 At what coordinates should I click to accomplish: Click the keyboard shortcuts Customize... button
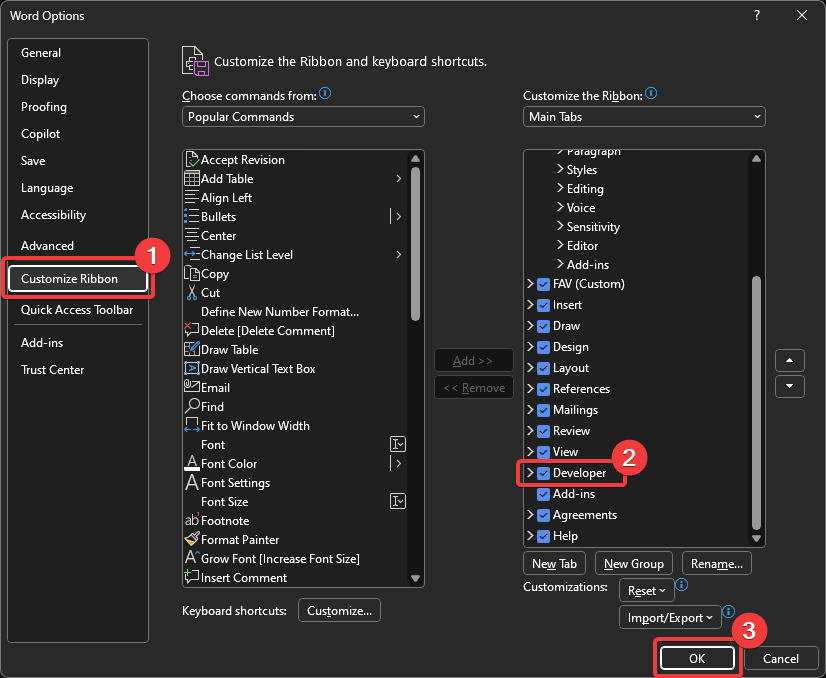click(339, 611)
